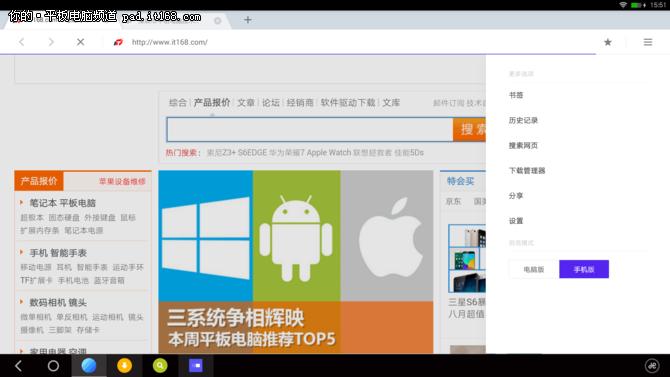Bookmark this page with the star icon

click(x=608, y=42)
